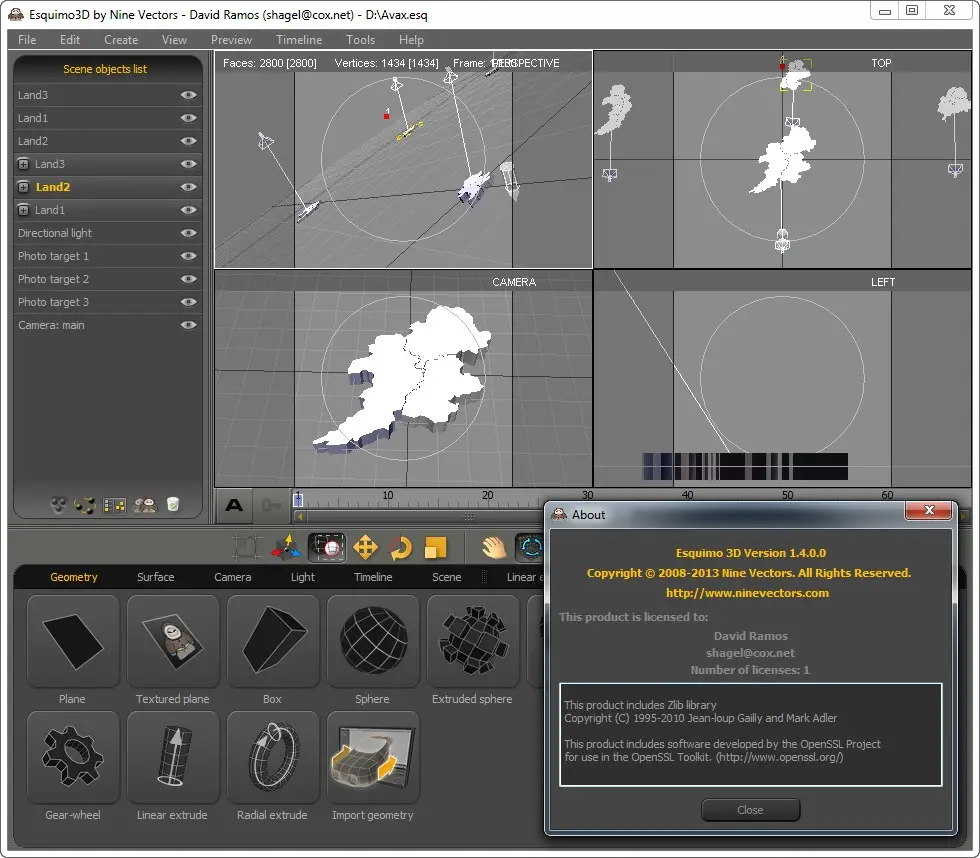980x858 pixels.
Task: Click the group objects icon under the scene list
Action: [59, 504]
